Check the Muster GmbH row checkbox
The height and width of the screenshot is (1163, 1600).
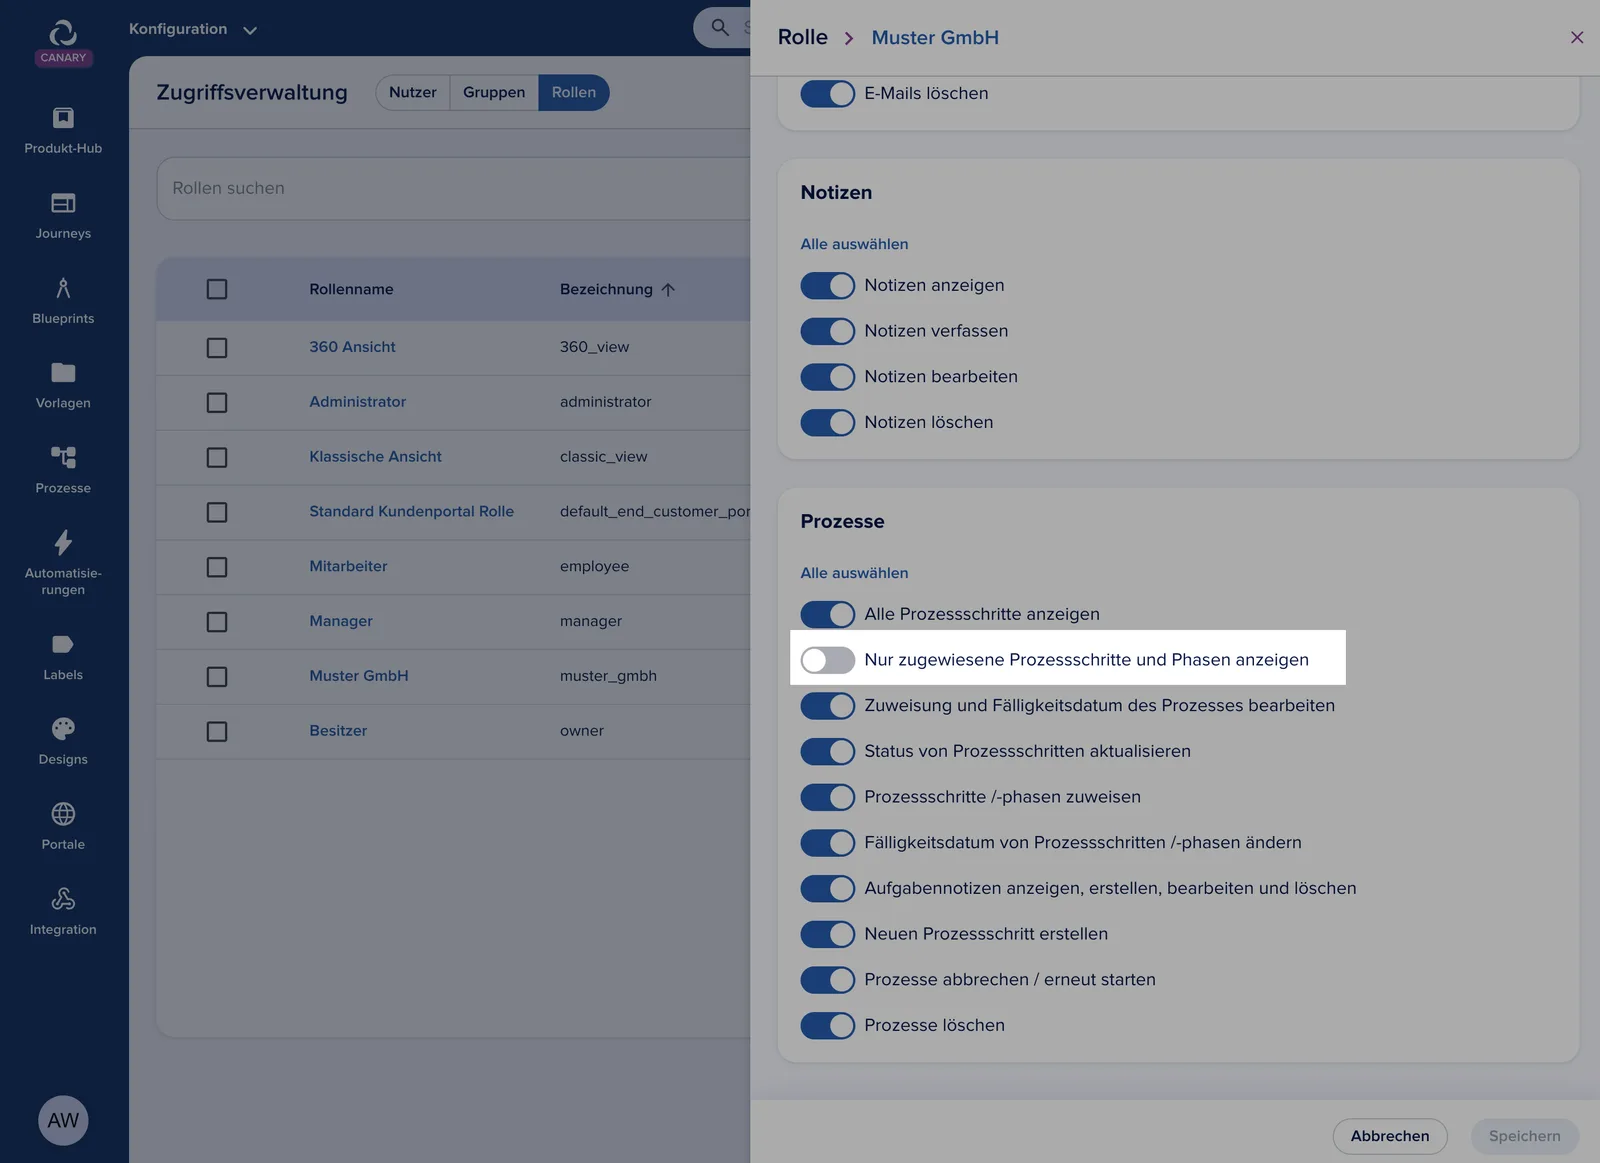[217, 677]
